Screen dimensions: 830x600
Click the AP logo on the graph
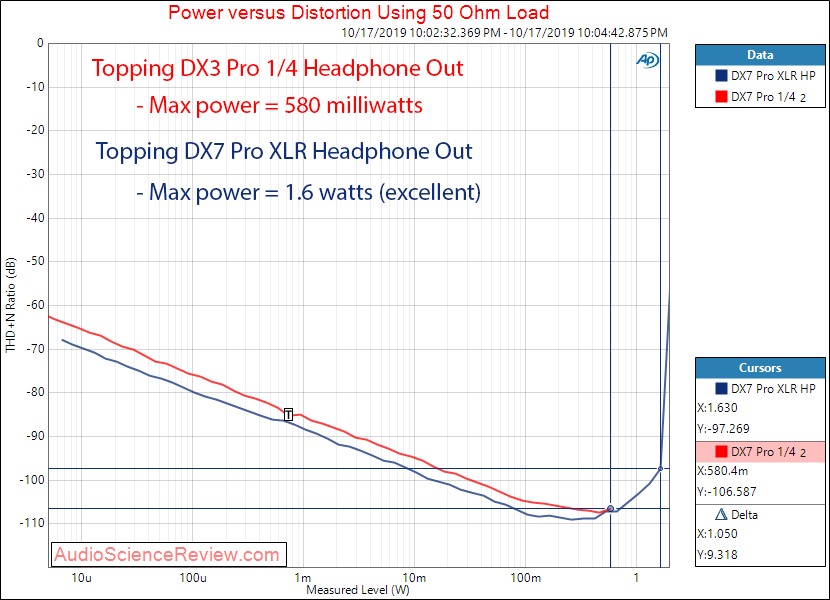[647, 60]
